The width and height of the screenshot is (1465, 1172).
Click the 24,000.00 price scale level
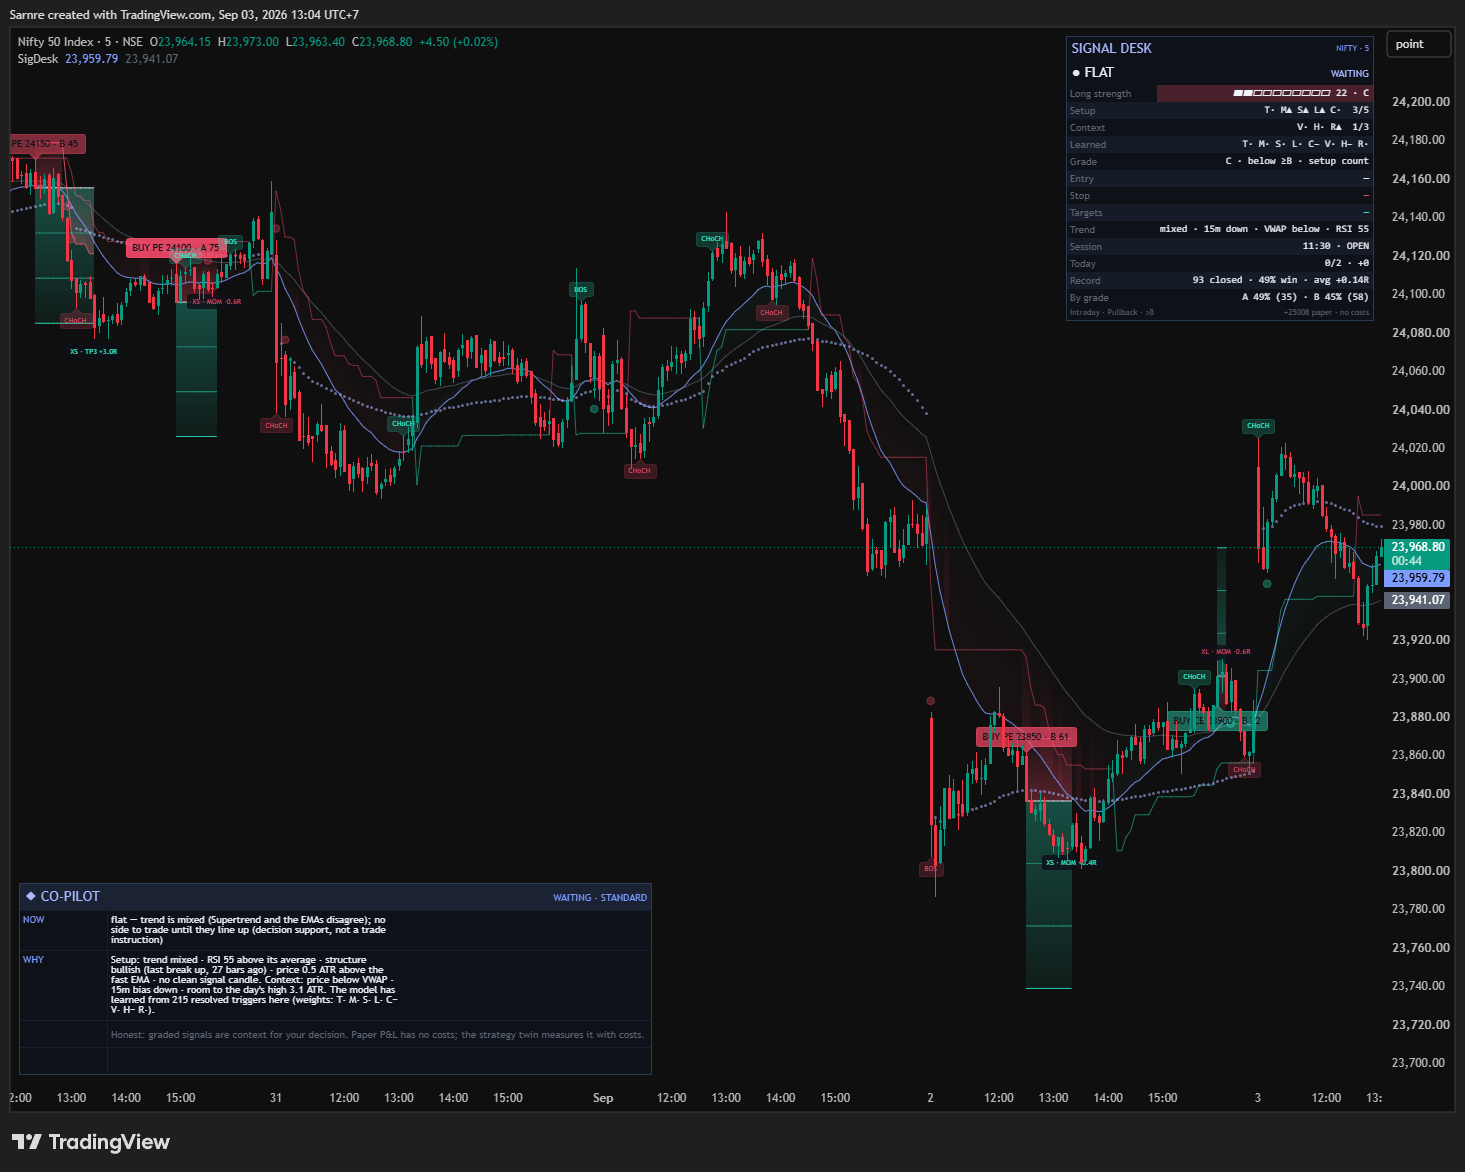point(1420,486)
